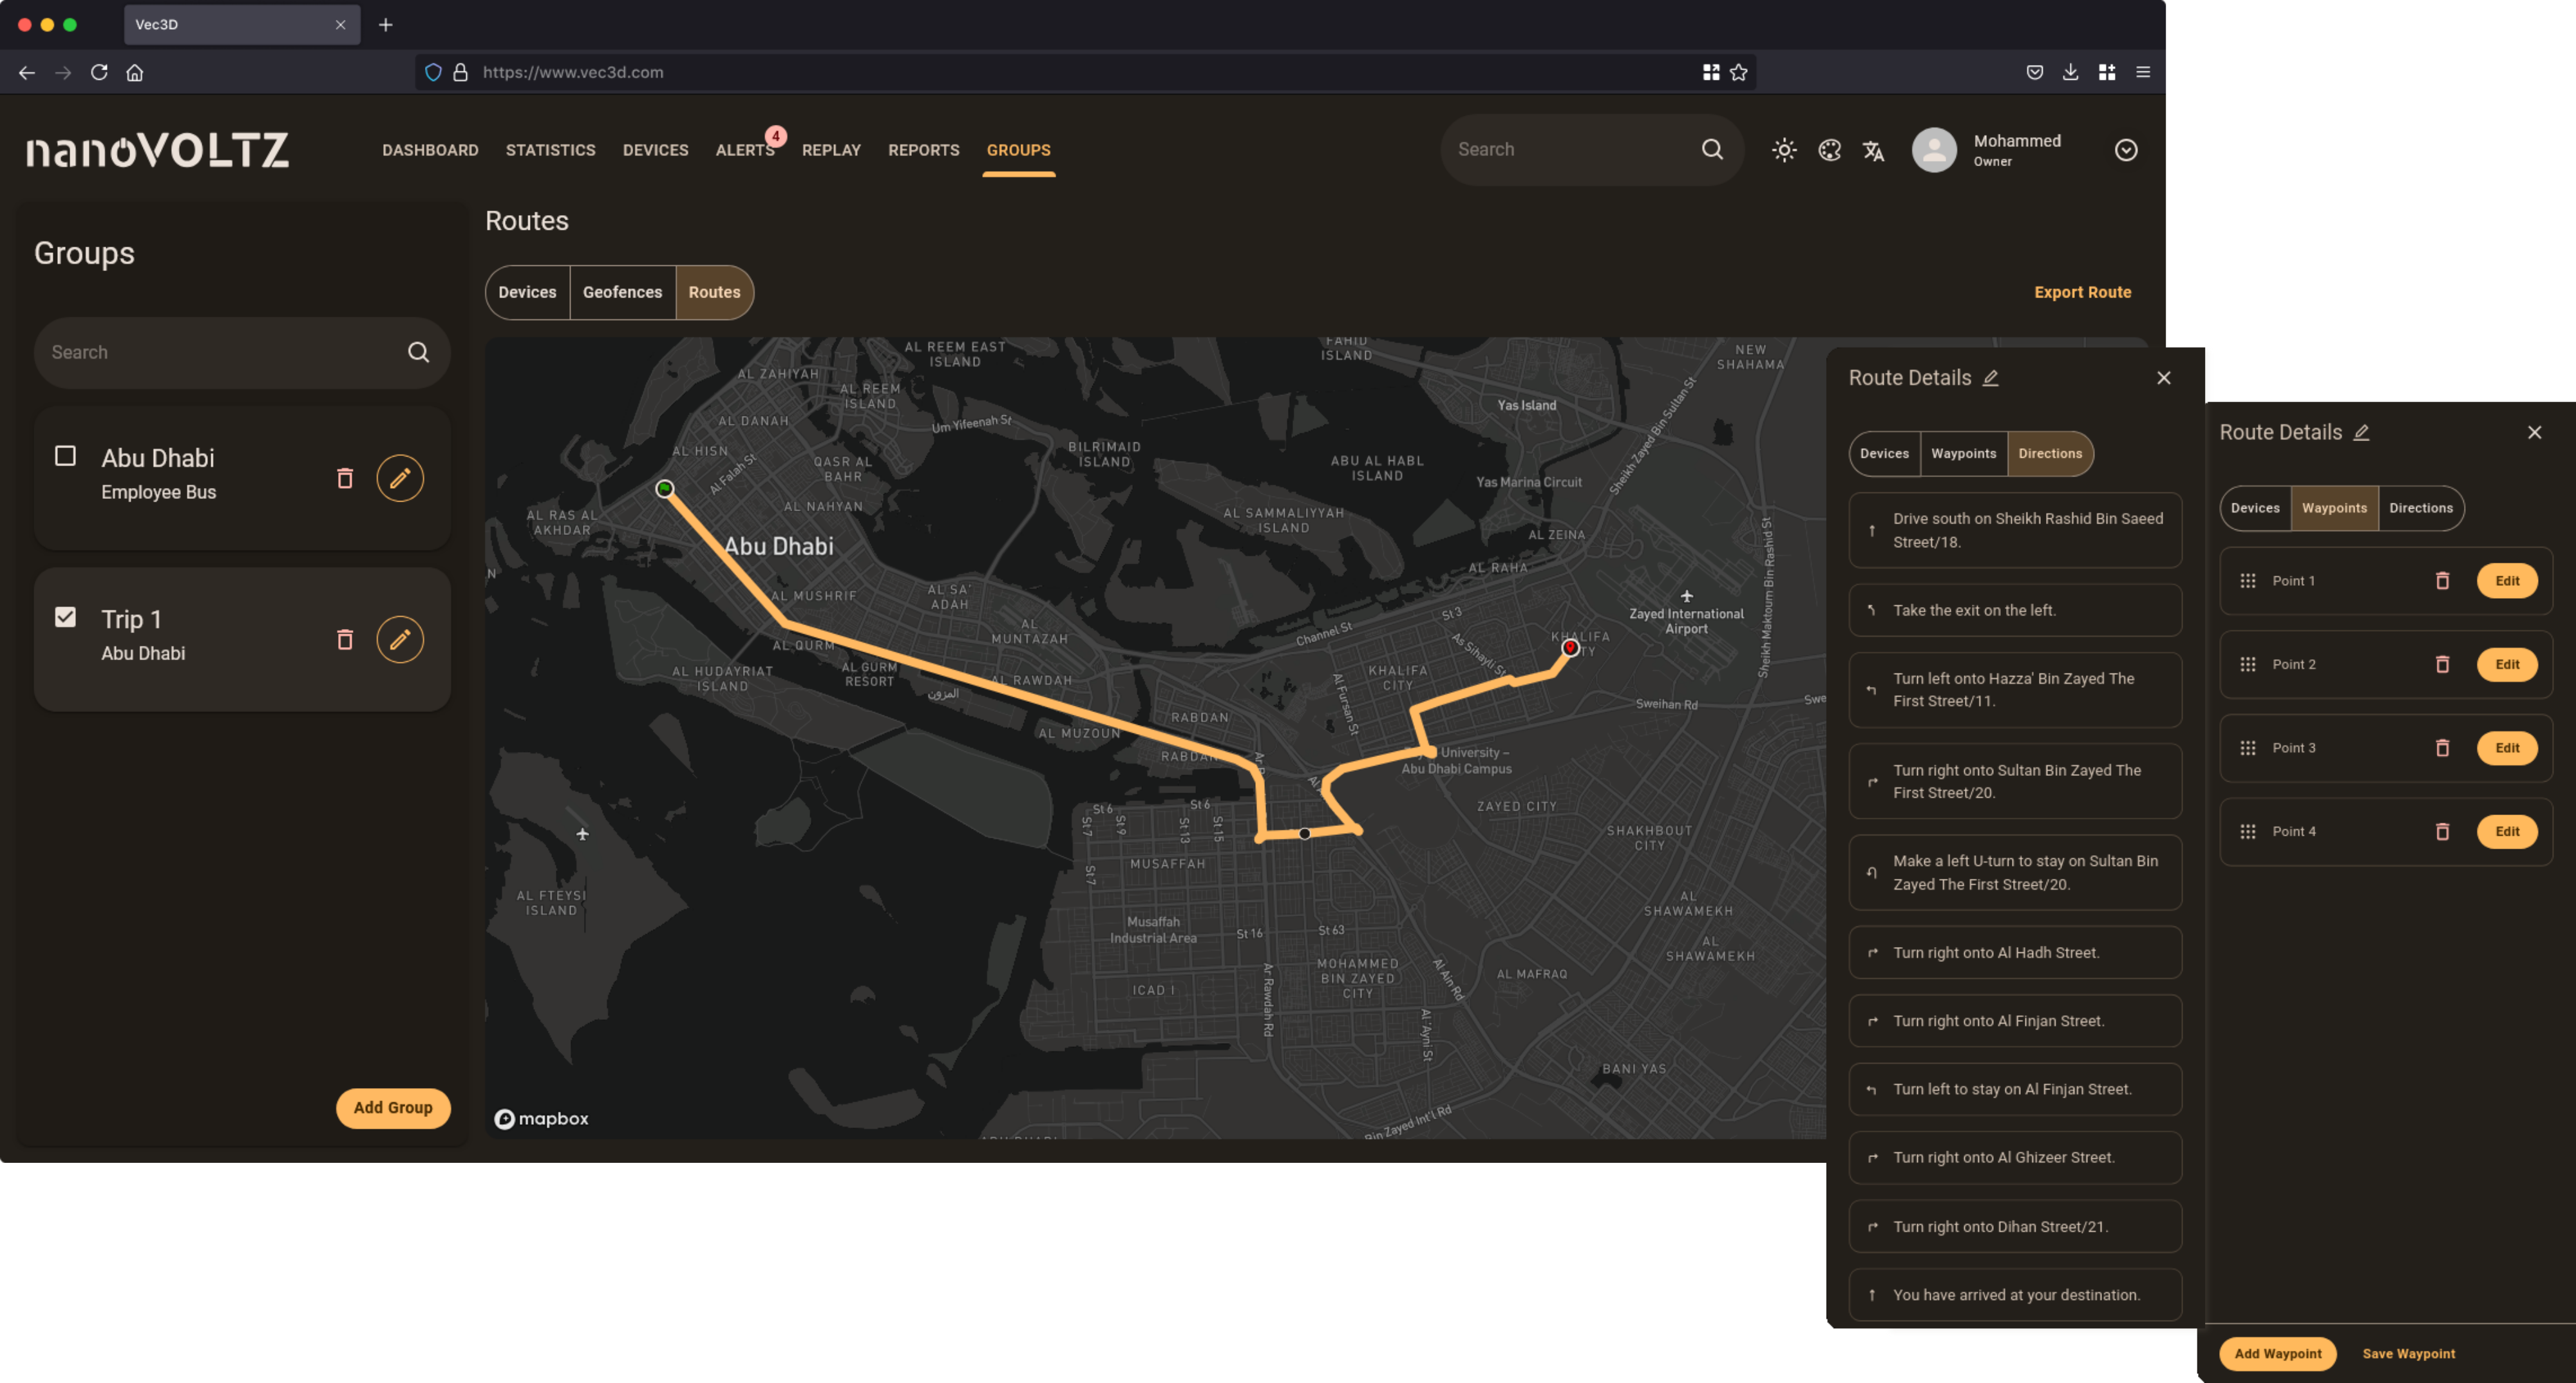Rename route via pencil in Waypoints panel
The height and width of the screenshot is (1383, 2576).
2362,432
